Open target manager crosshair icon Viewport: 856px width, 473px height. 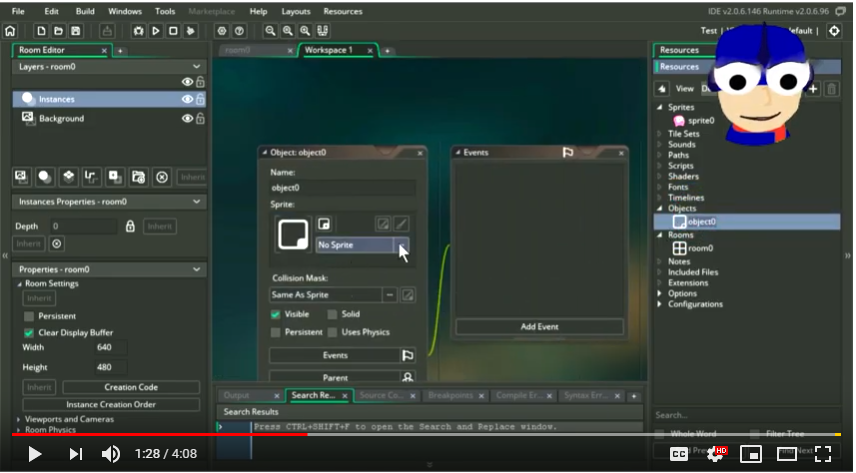click(x=834, y=31)
